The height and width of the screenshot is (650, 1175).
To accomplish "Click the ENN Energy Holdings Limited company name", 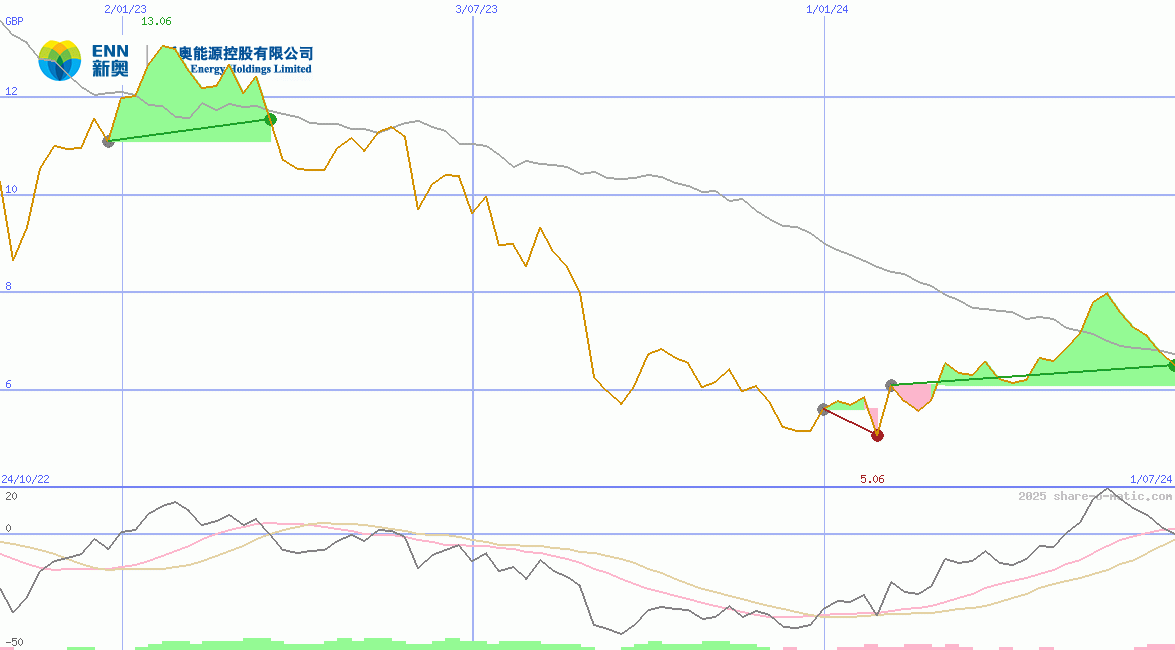I will [238, 60].
